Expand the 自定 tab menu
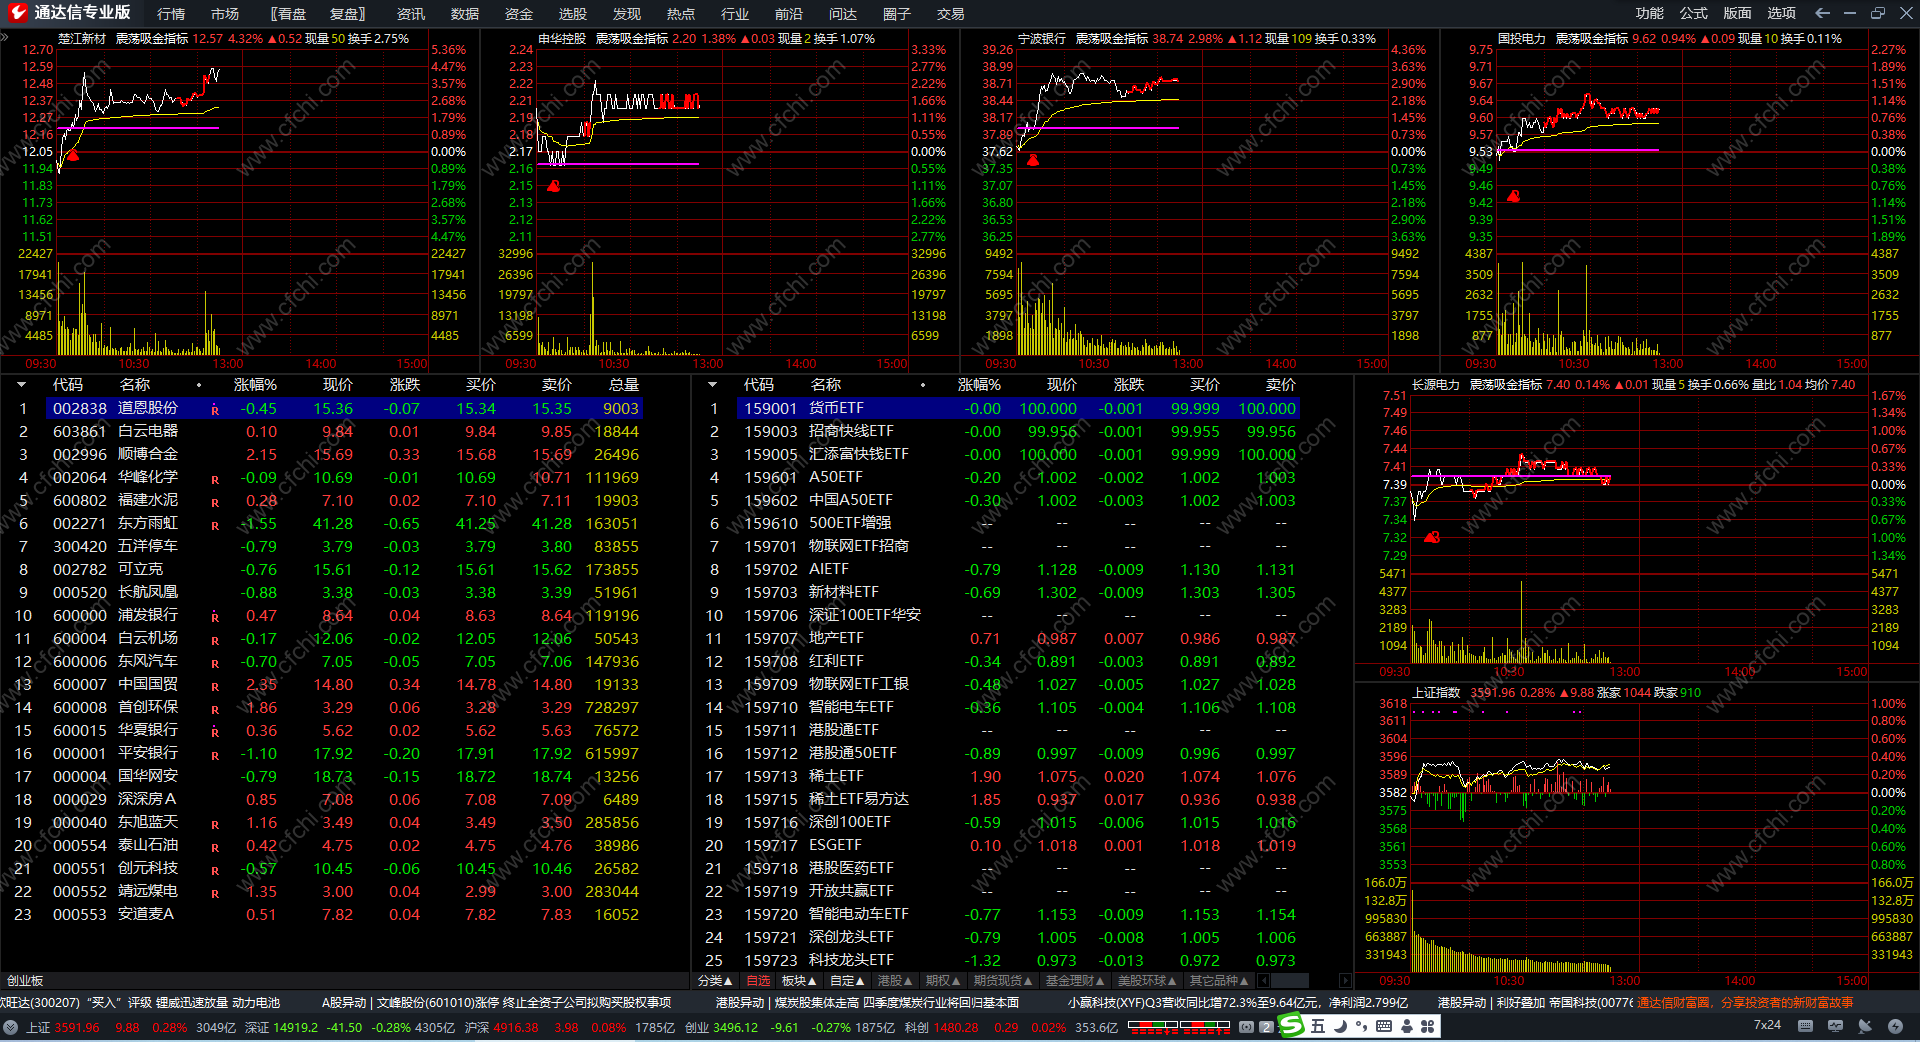 [847, 981]
